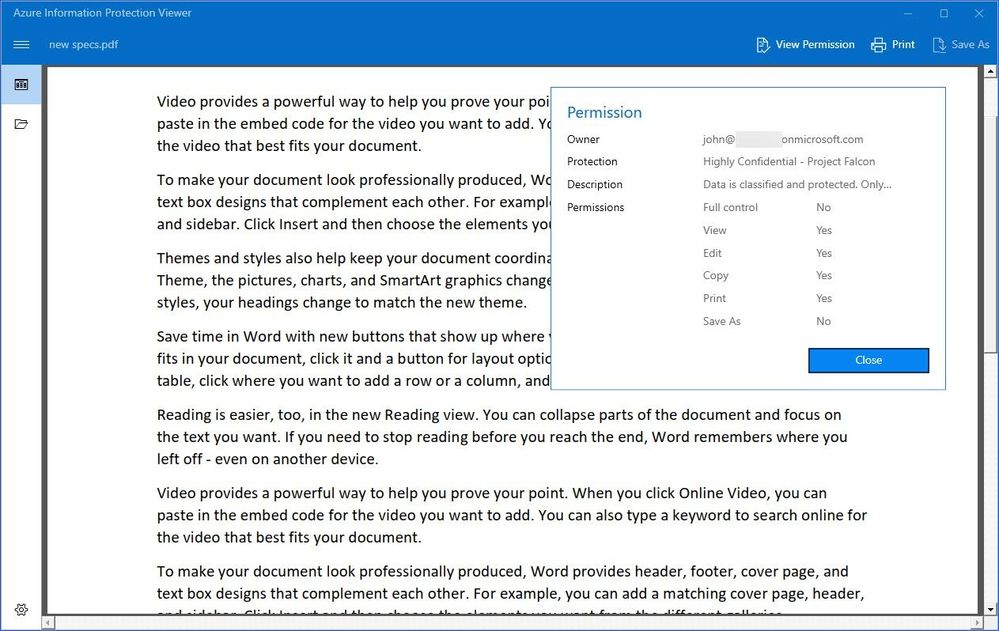Click the Protection field label
The height and width of the screenshot is (631, 999).
[x=592, y=162]
